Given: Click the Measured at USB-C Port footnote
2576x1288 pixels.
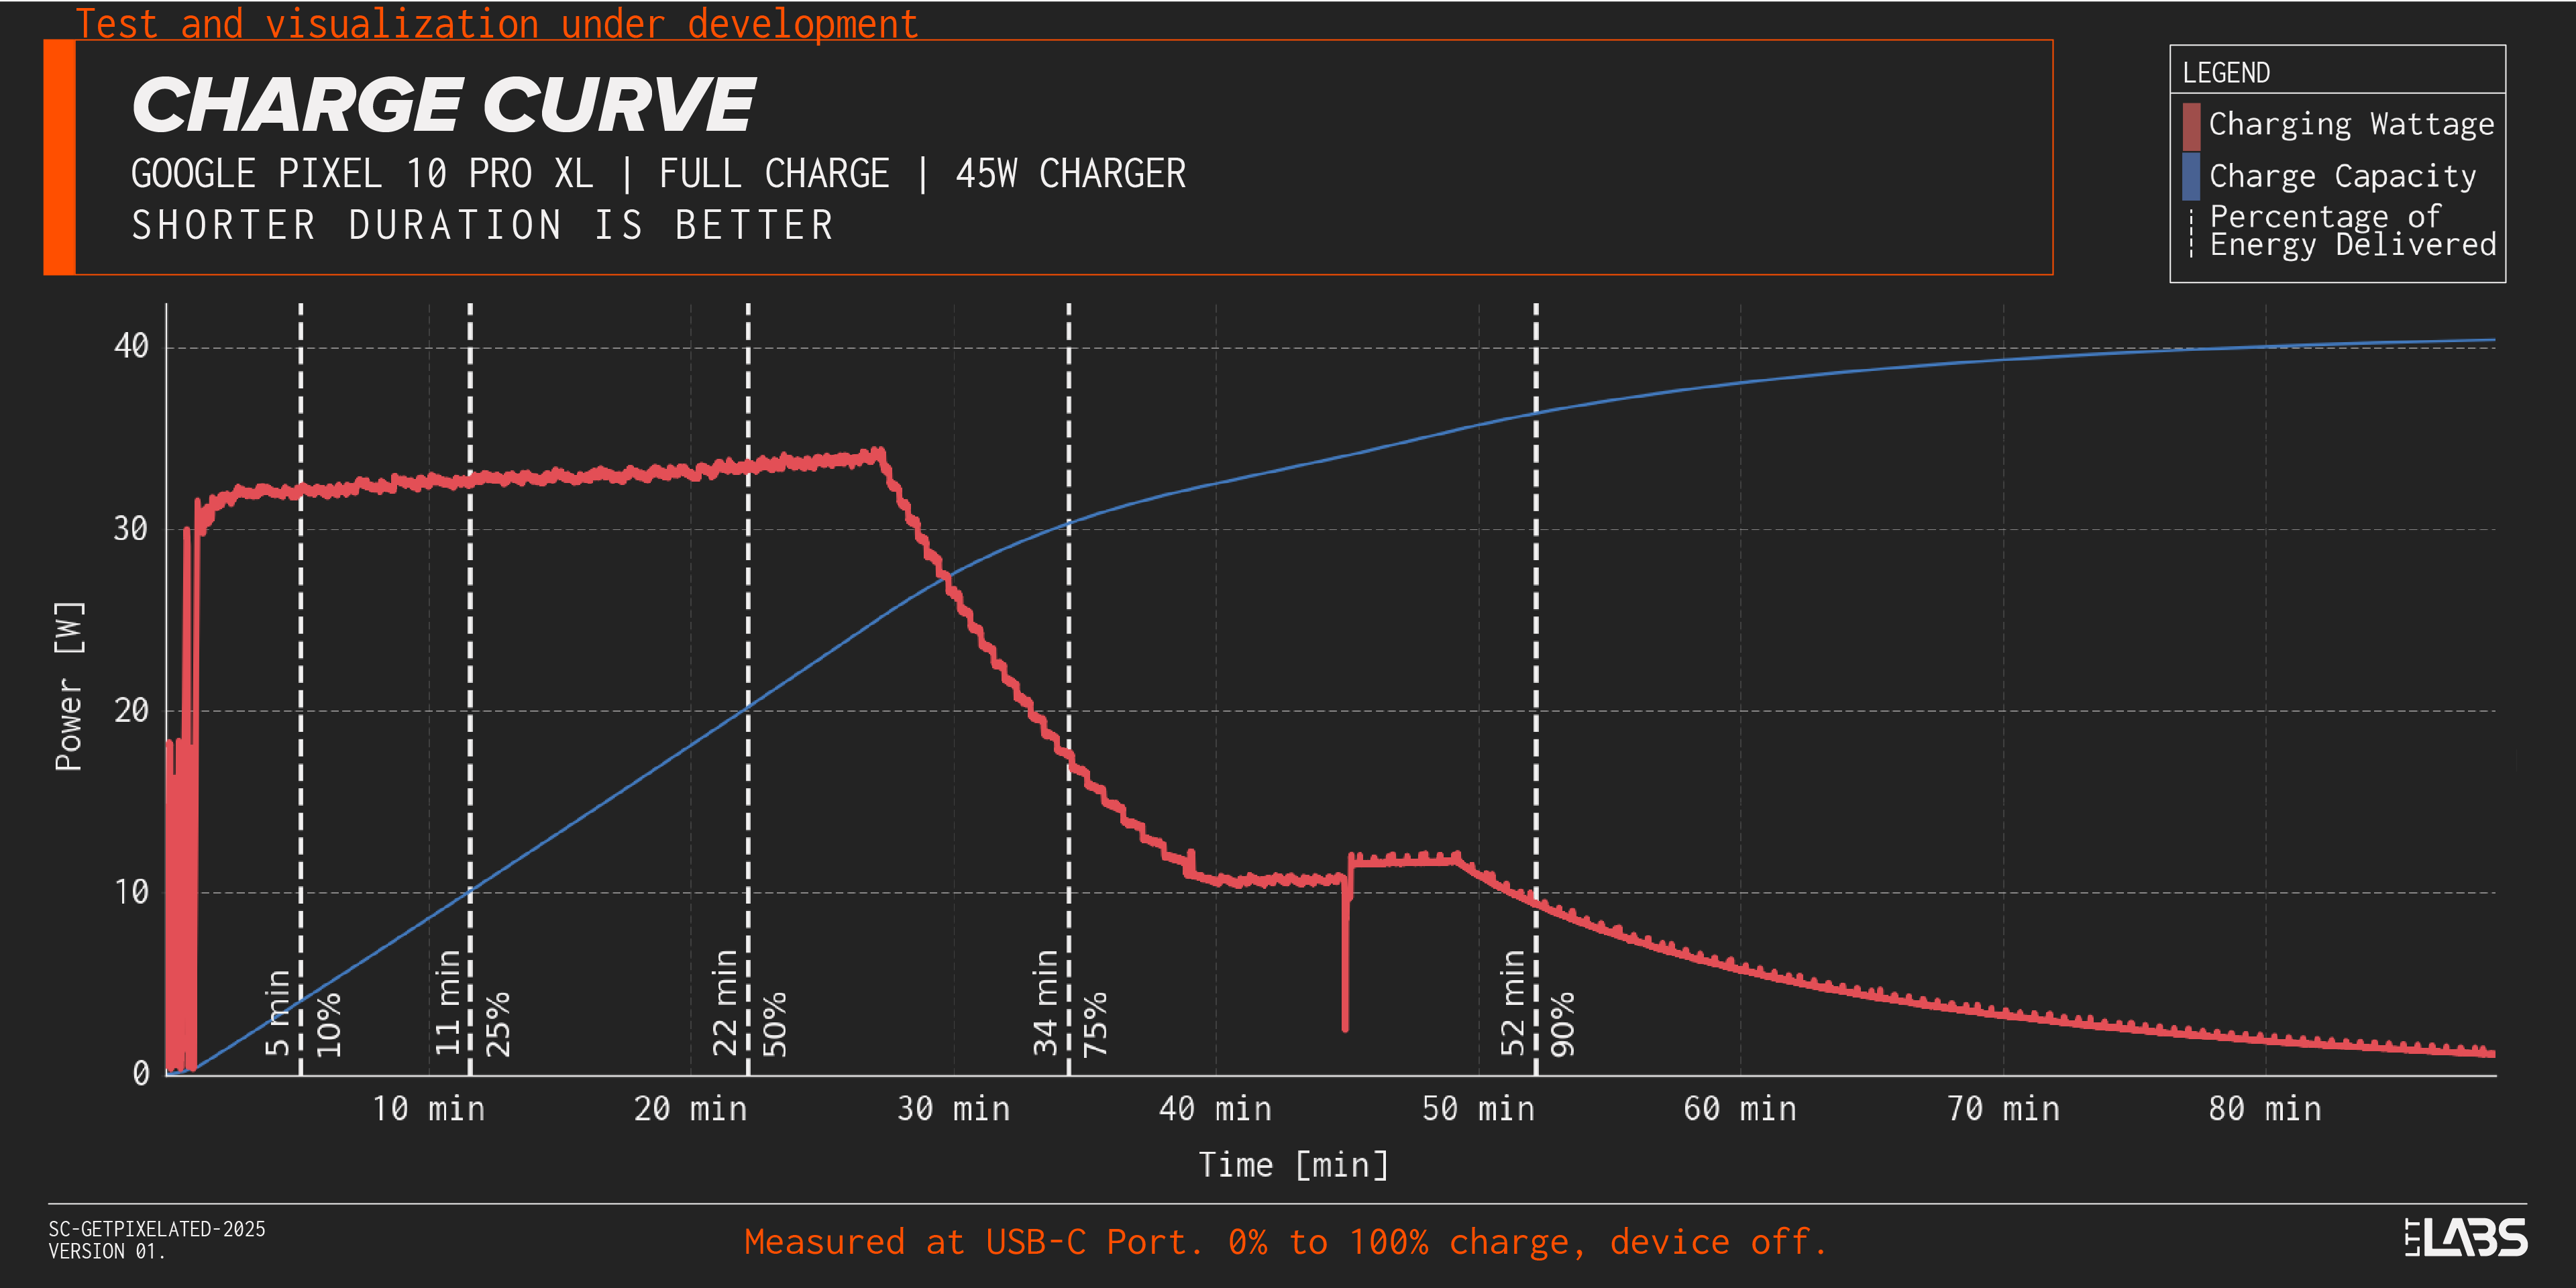Looking at the screenshot, I should click(x=1285, y=1242).
